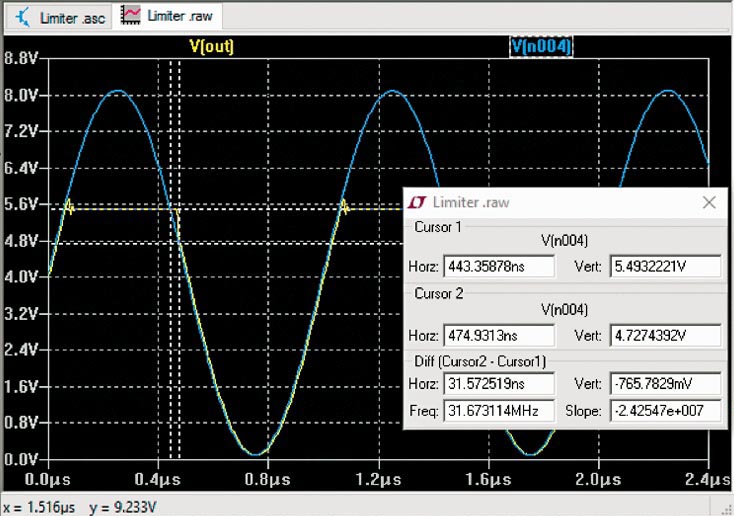Click the Cursor 1 Horz field

[498, 267]
